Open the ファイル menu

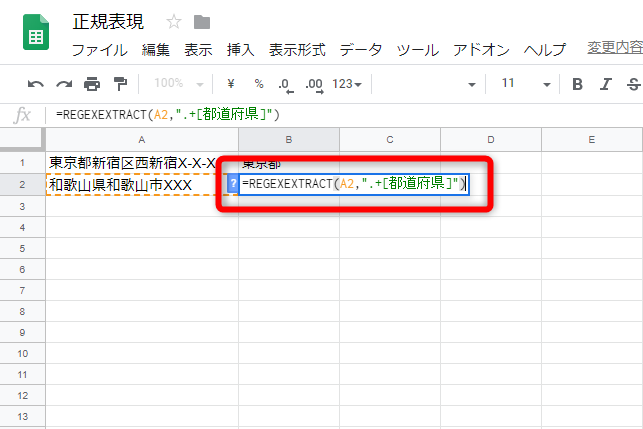(100, 50)
